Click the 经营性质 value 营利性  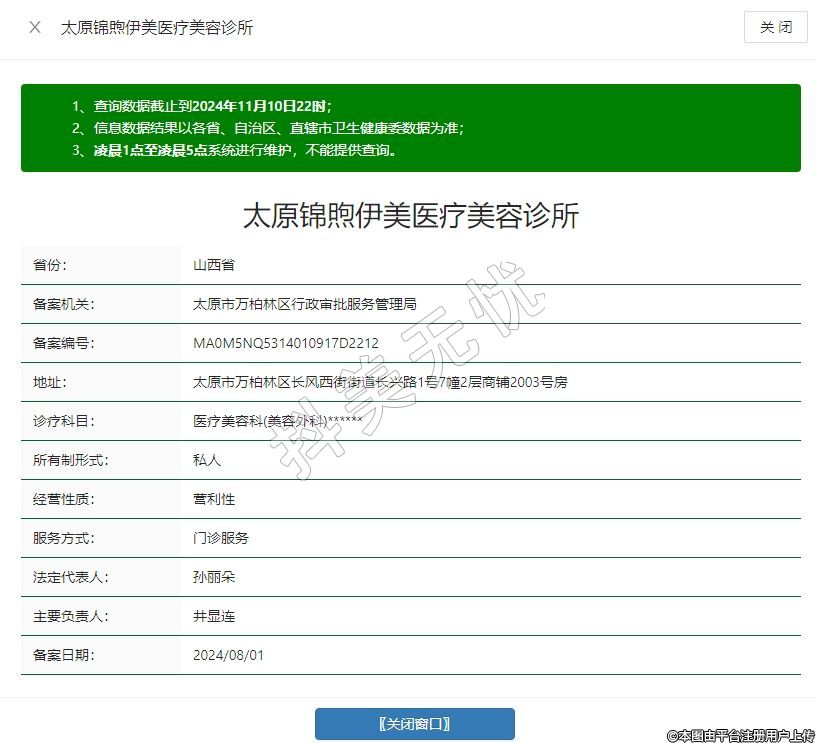pyautogui.click(x=214, y=499)
